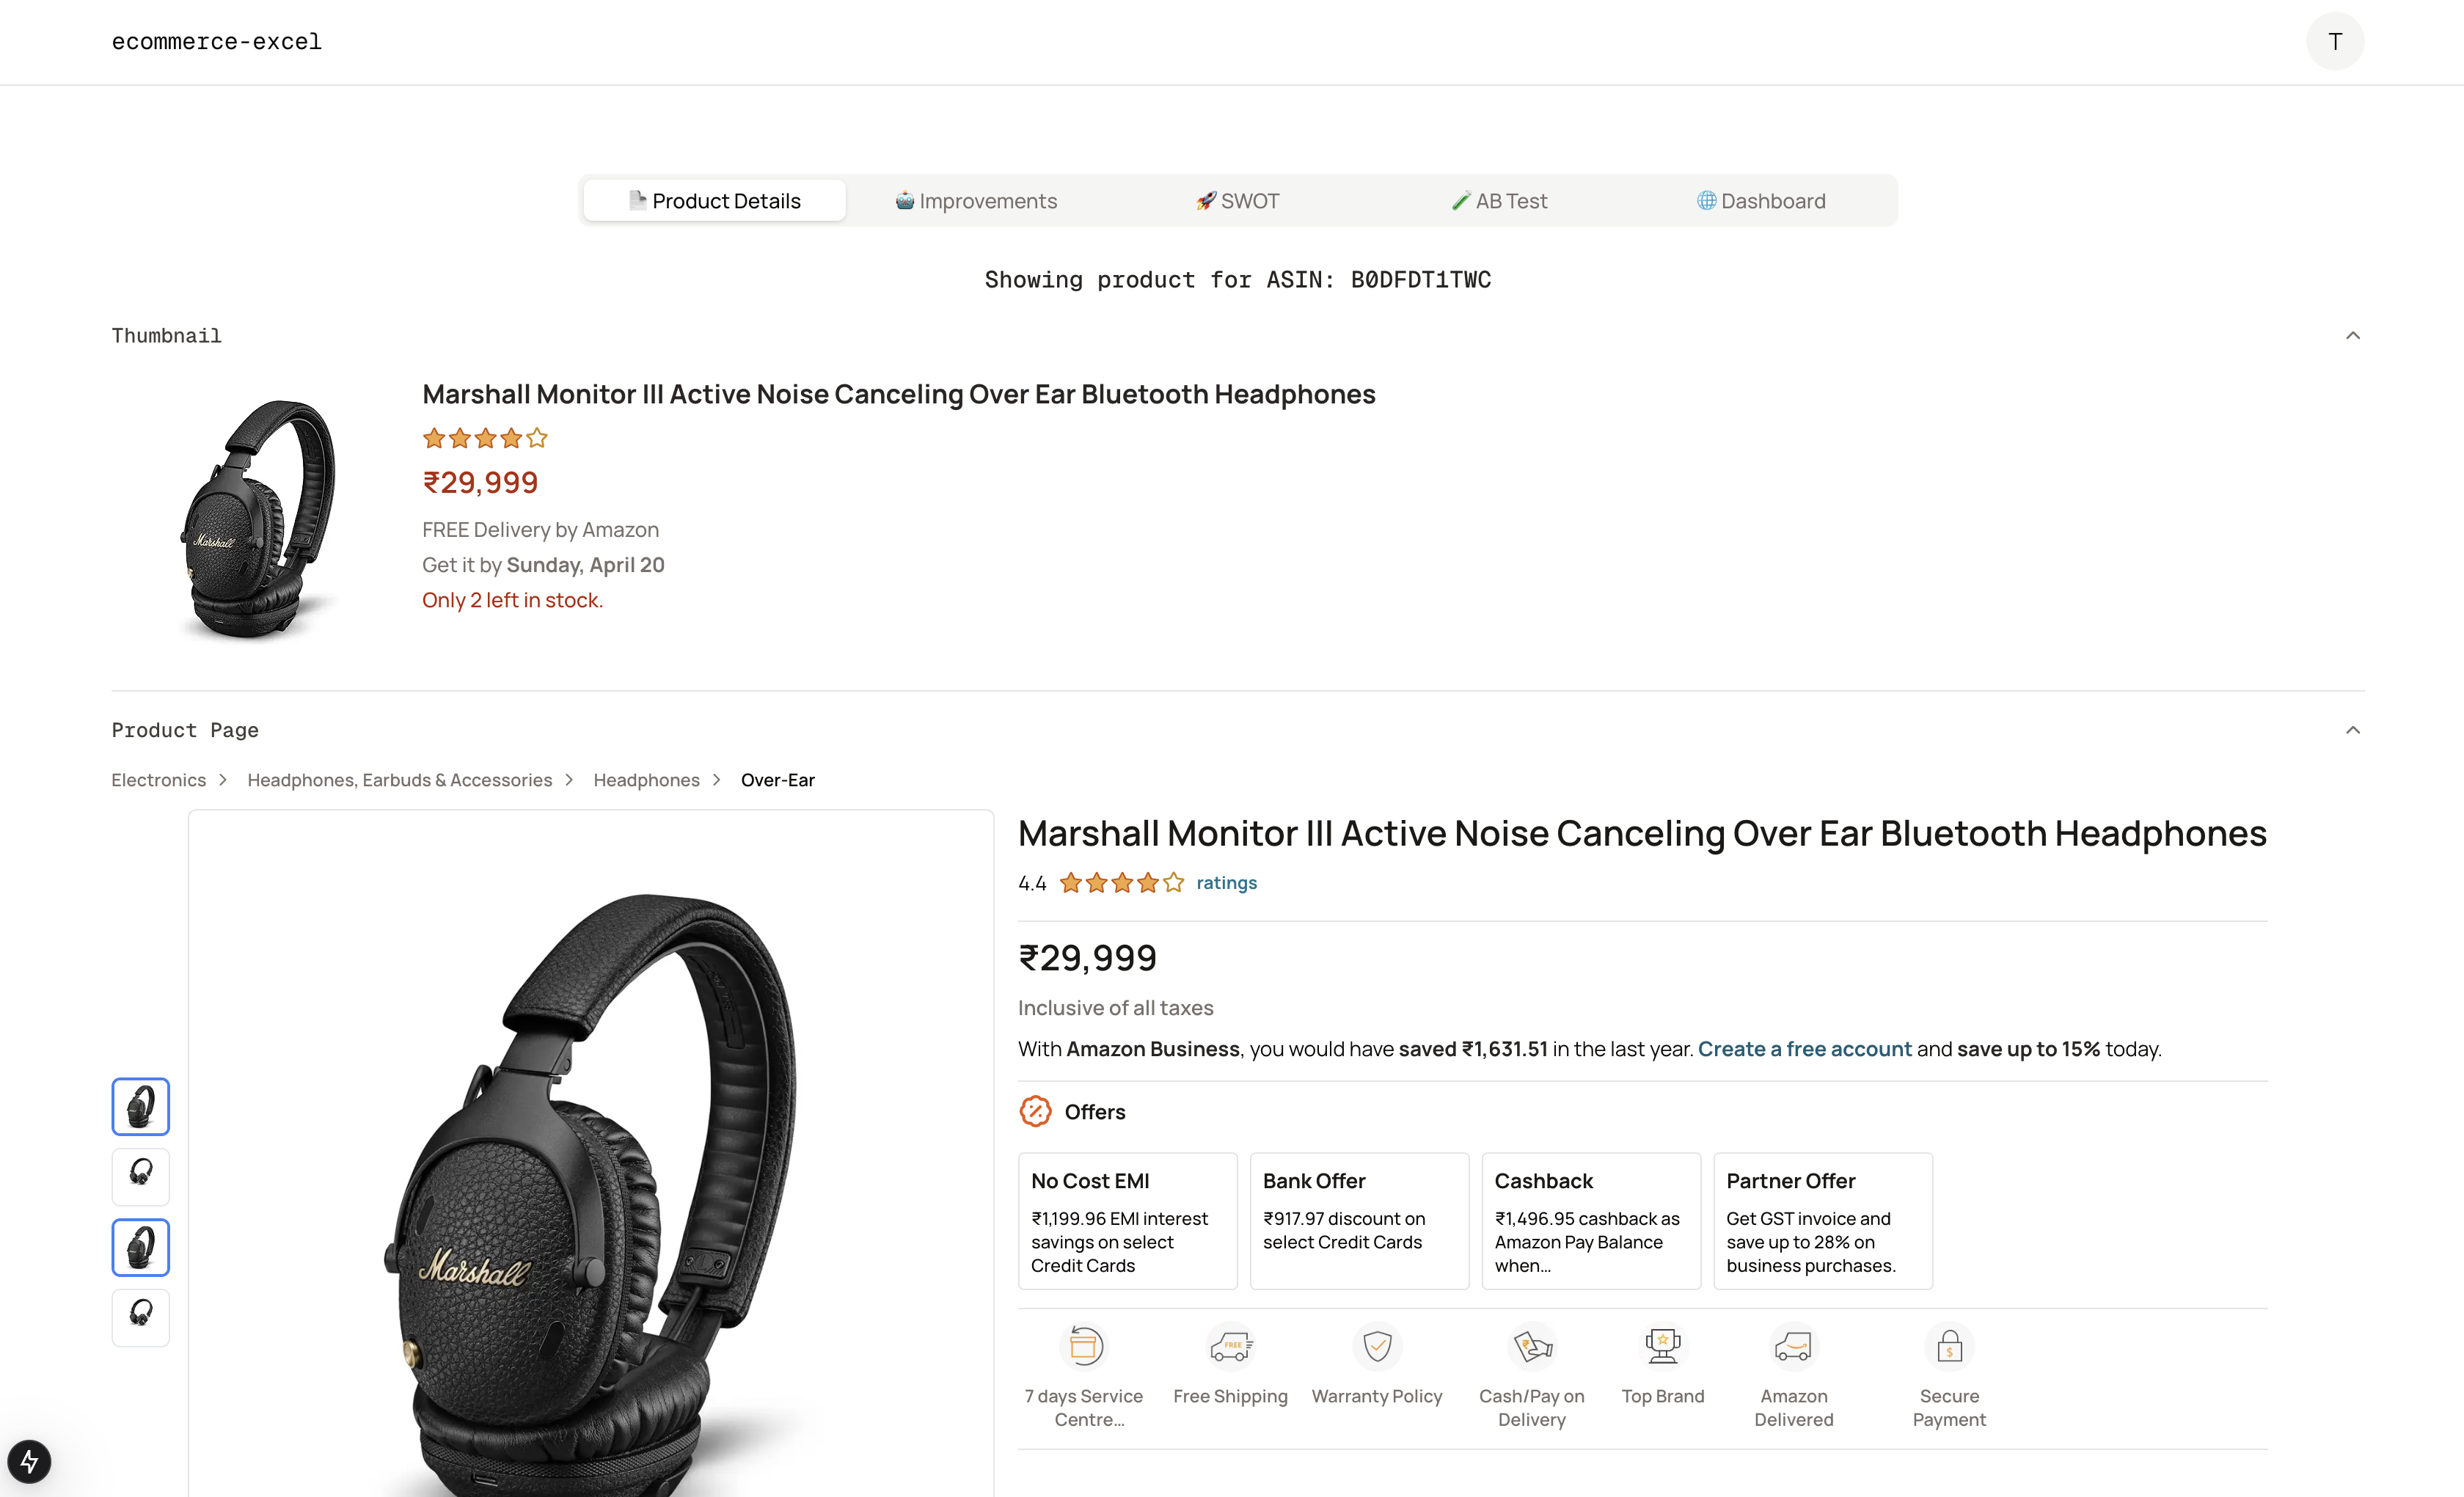Click the Cash/Pay on Delivery icon

tap(1532, 1346)
